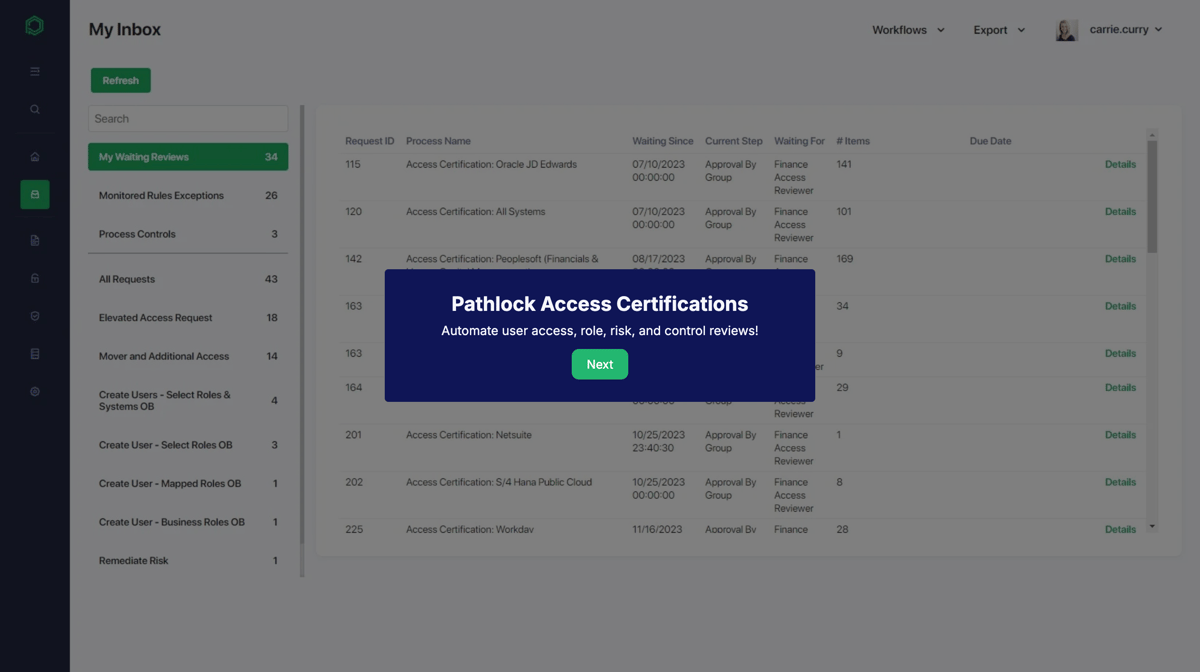Image resolution: width=1200 pixels, height=672 pixels.
Task: Toggle the sidebar menu expand icon
Action: pos(35,72)
